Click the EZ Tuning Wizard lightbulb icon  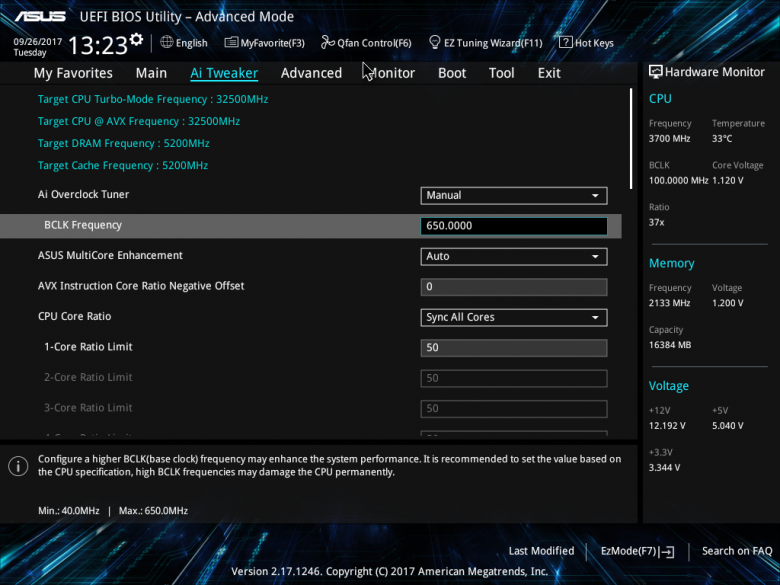(434, 42)
